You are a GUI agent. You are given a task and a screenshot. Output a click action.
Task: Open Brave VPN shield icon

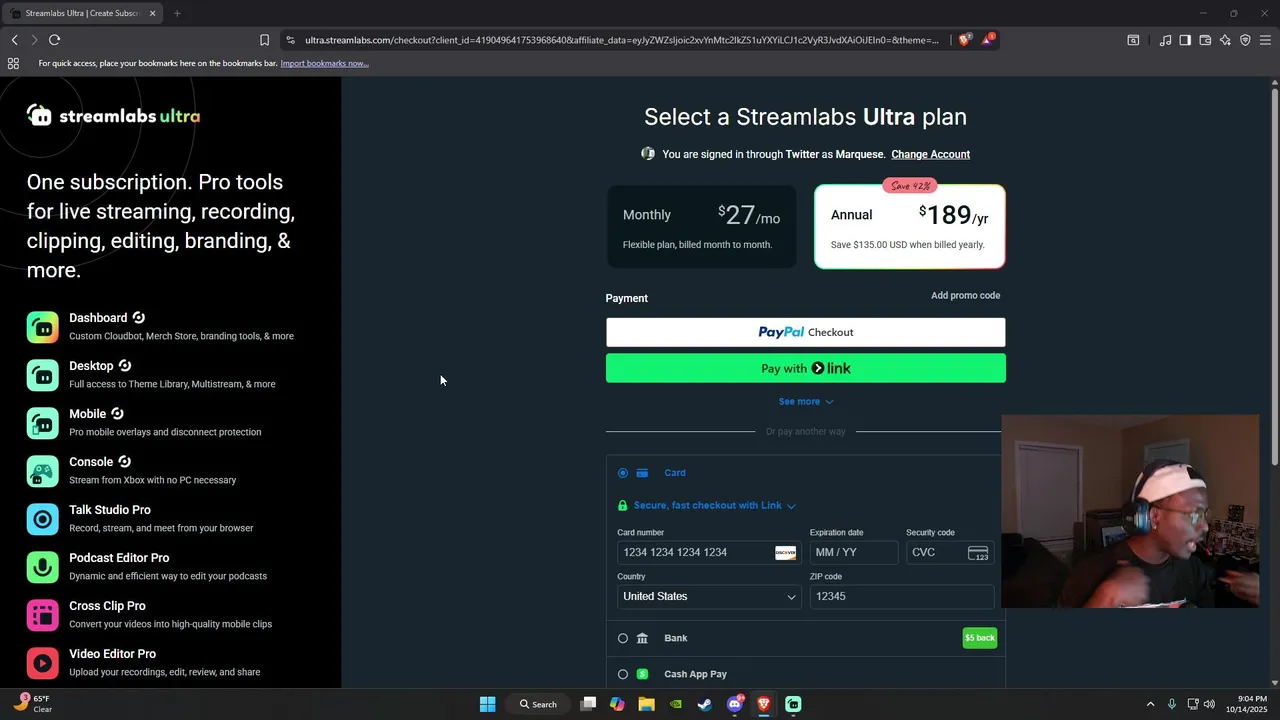1245,40
